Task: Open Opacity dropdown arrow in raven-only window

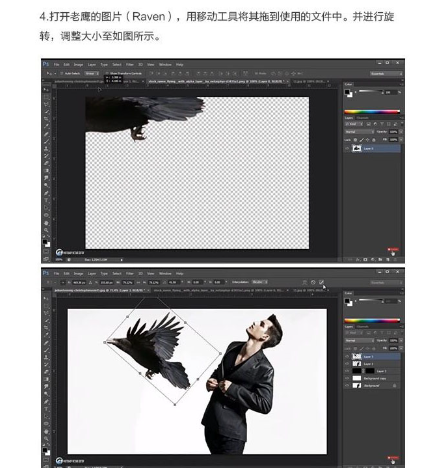Action: click(401, 132)
